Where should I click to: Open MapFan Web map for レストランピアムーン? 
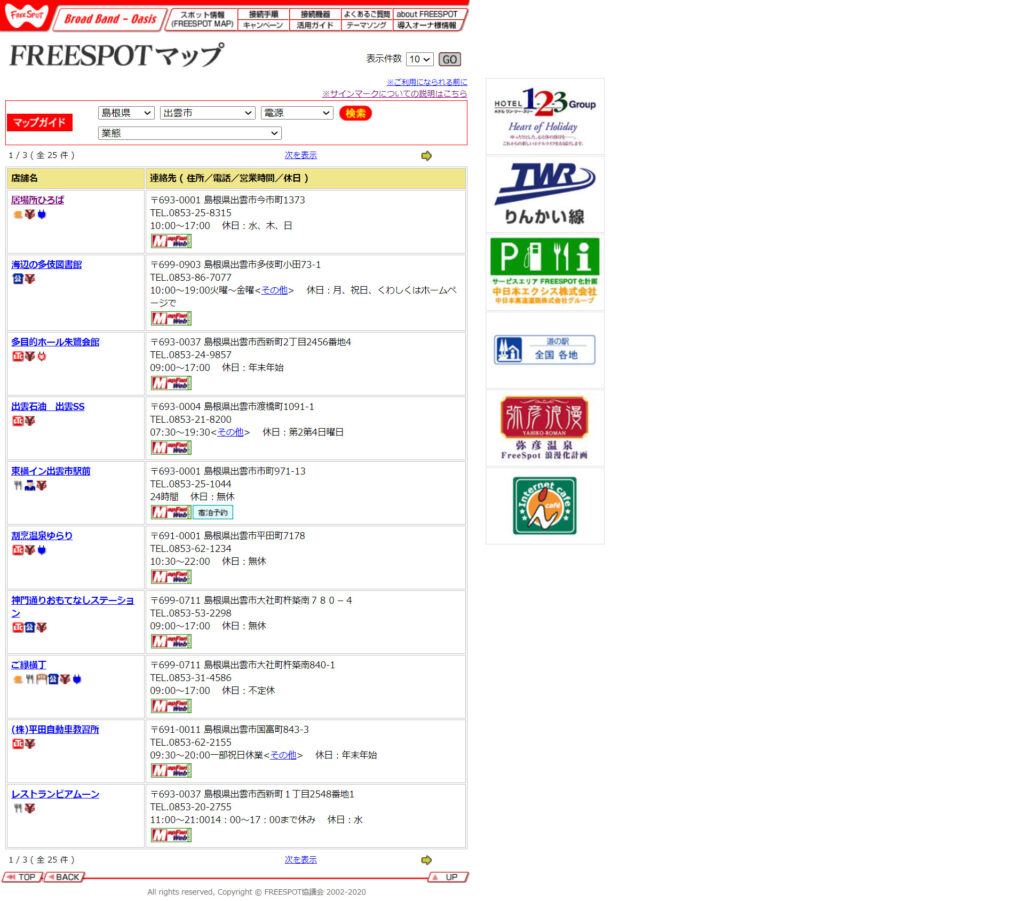click(x=171, y=835)
